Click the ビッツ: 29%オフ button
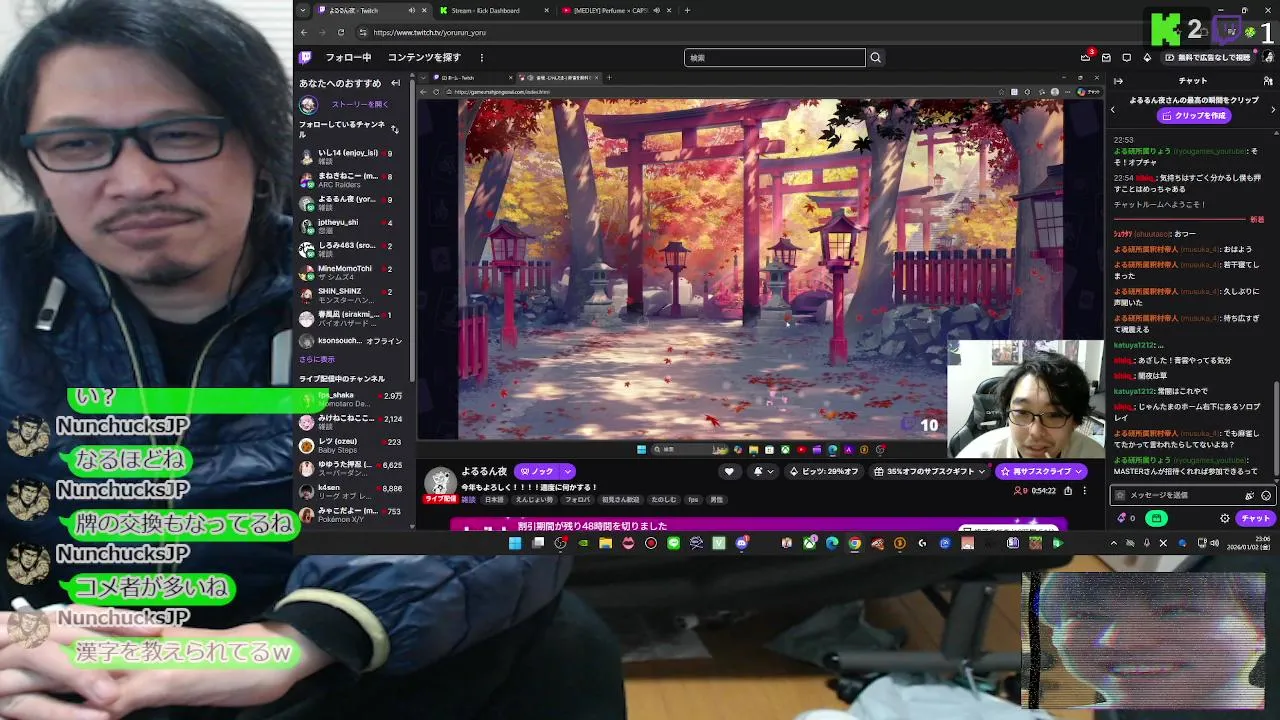Screen dimensions: 1280x720 (824, 471)
